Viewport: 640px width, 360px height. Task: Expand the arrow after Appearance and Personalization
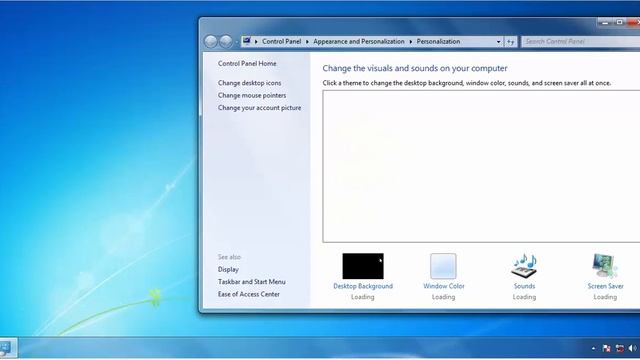[411, 42]
